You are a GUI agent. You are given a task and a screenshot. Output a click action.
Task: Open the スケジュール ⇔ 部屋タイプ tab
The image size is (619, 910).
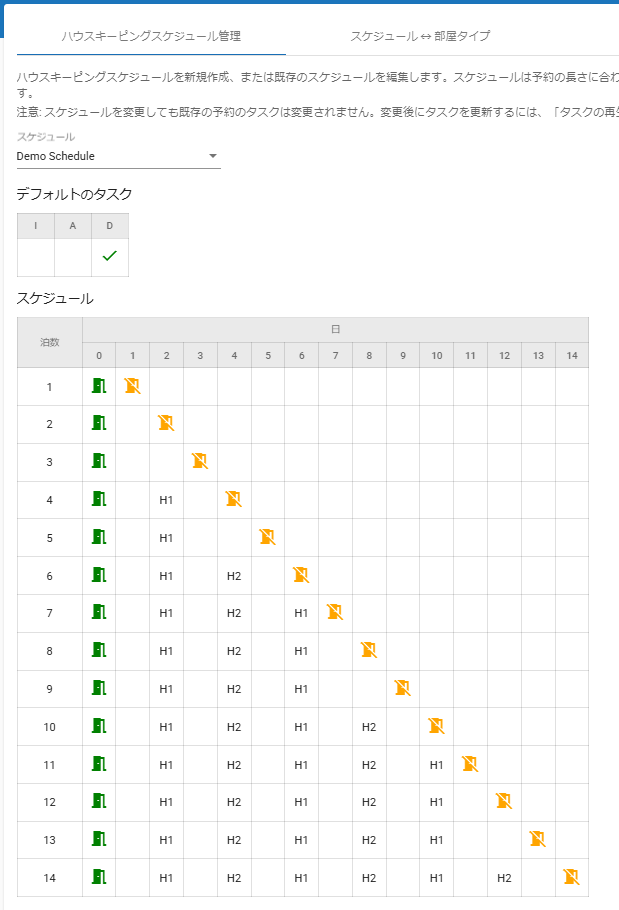(420, 36)
